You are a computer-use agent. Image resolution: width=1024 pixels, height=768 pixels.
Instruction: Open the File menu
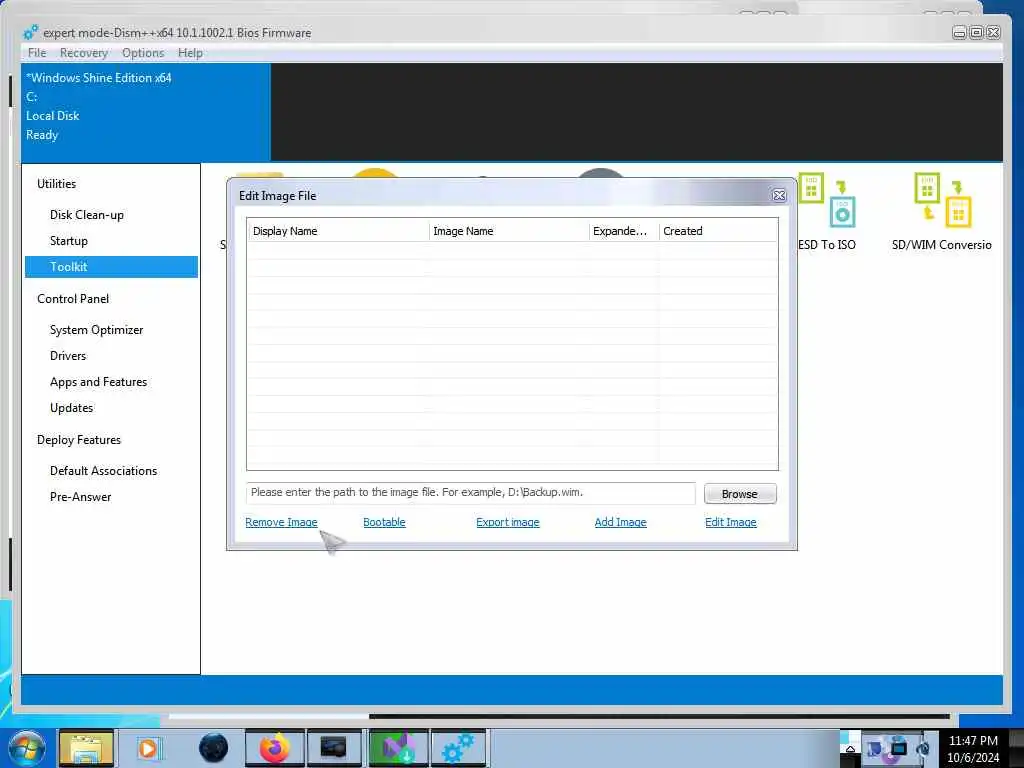[37, 53]
